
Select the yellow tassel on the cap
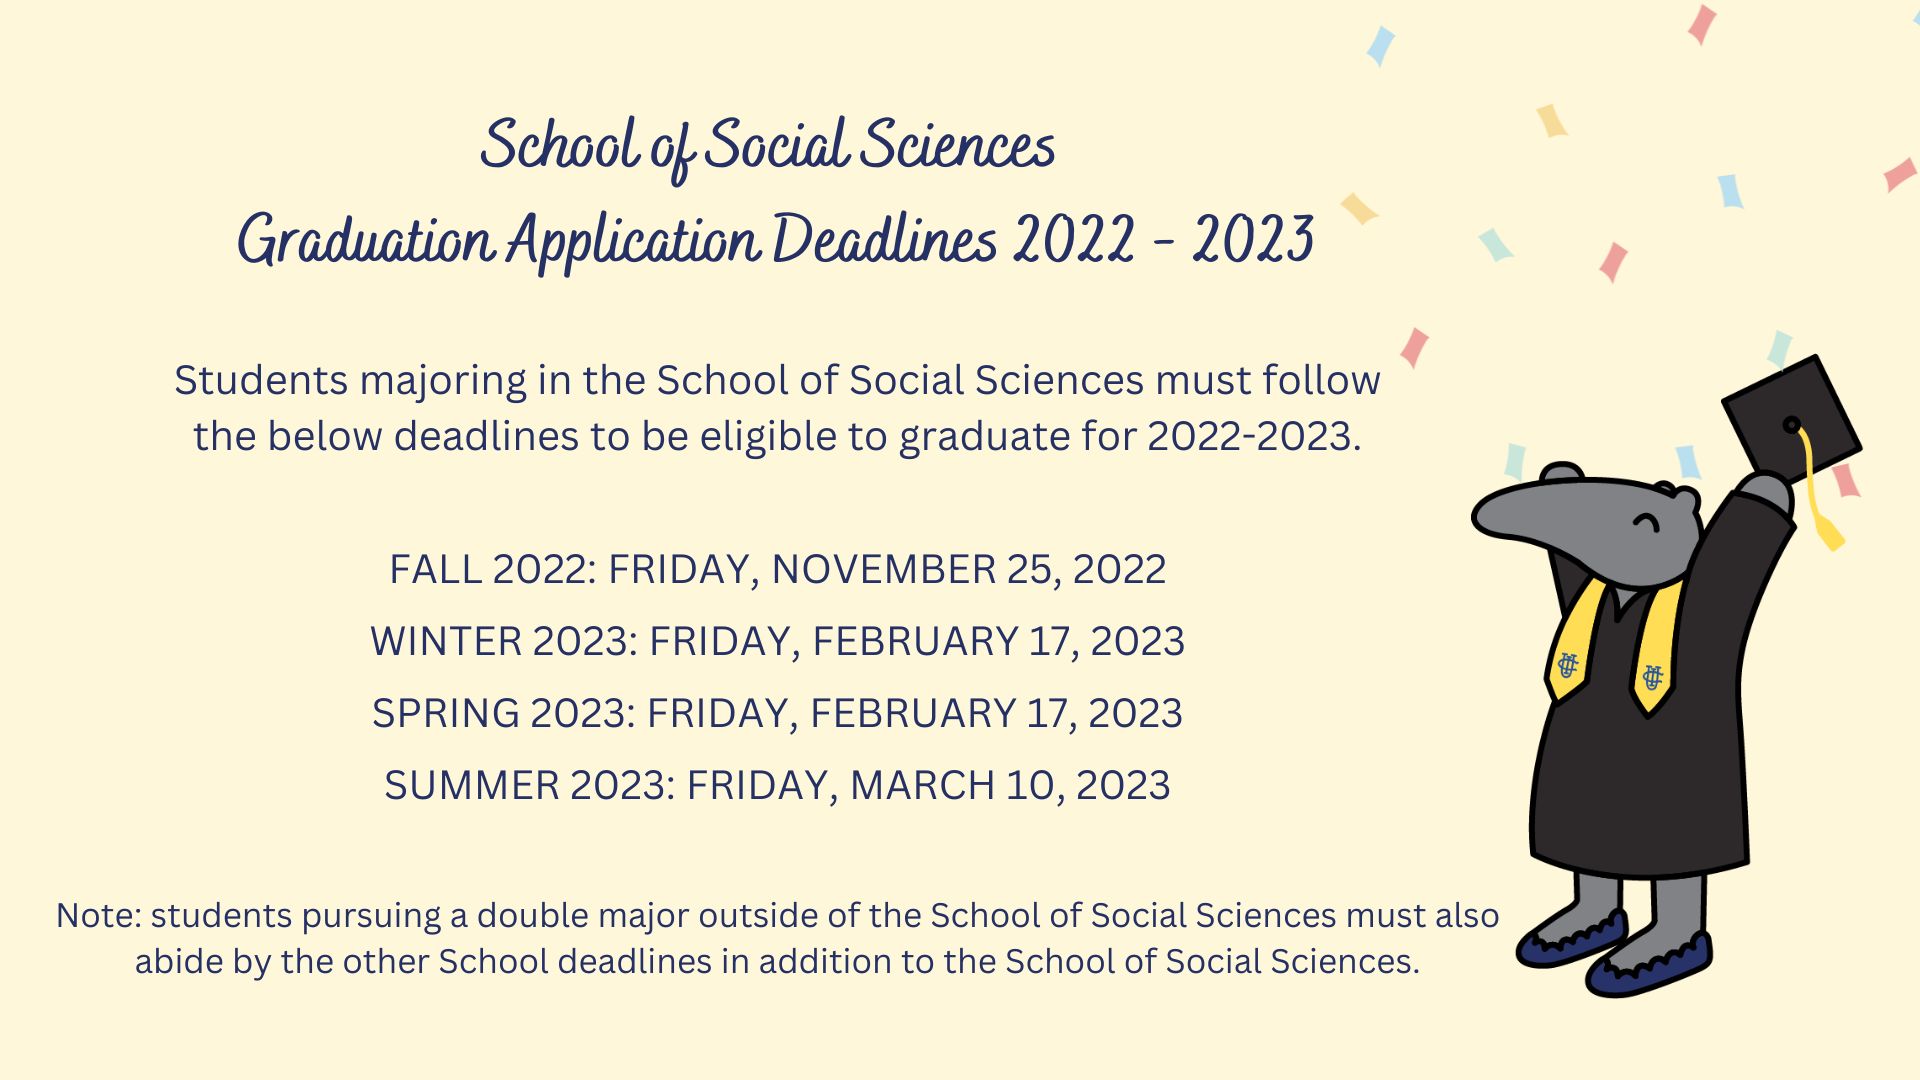[1817, 490]
